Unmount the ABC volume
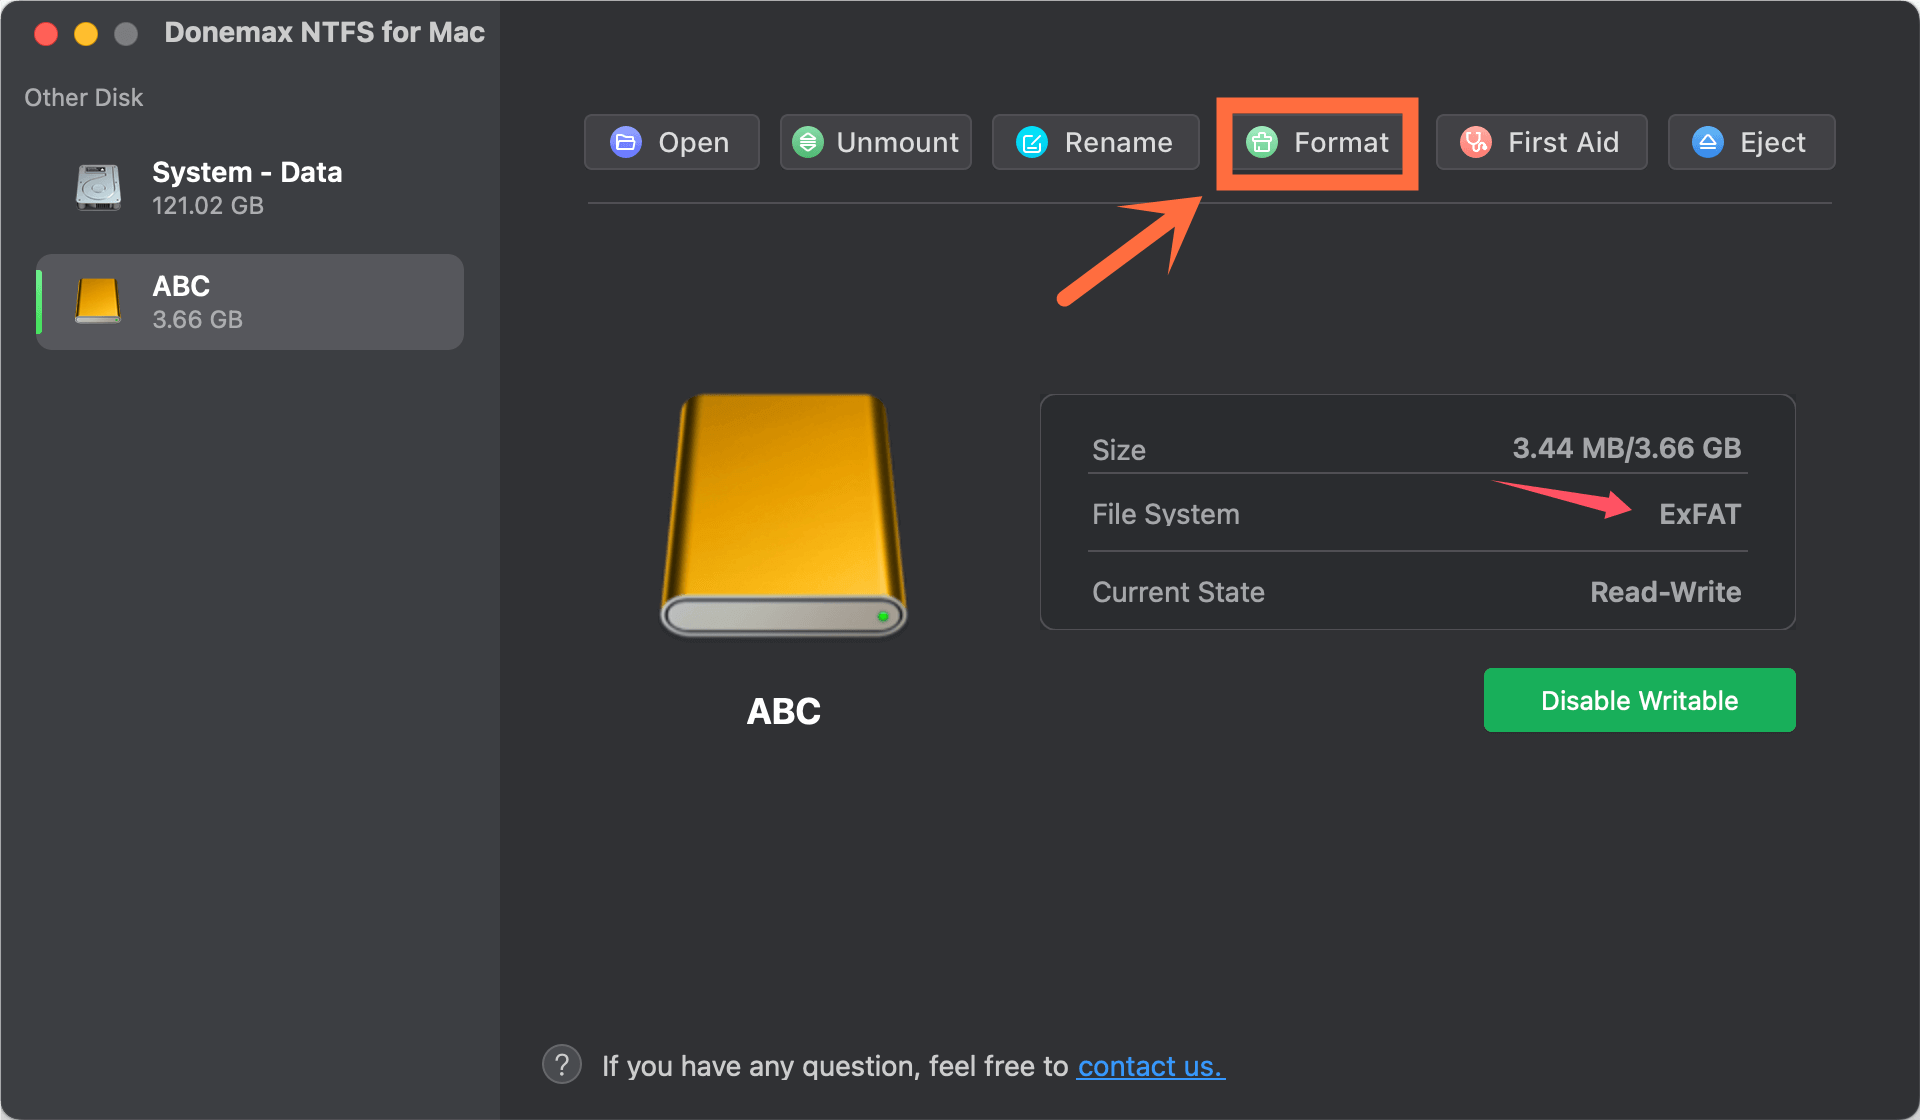Image resolution: width=1920 pixels, height=1120 pixels. click(875, 142)
